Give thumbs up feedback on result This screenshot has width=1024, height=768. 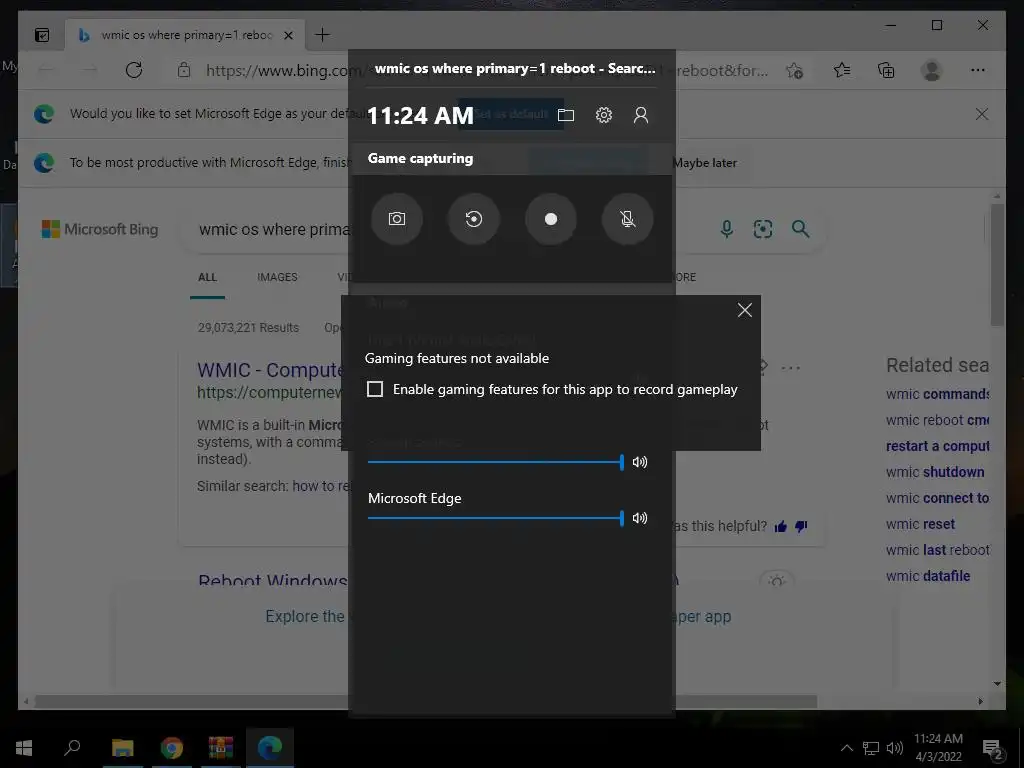click(780, 526)
